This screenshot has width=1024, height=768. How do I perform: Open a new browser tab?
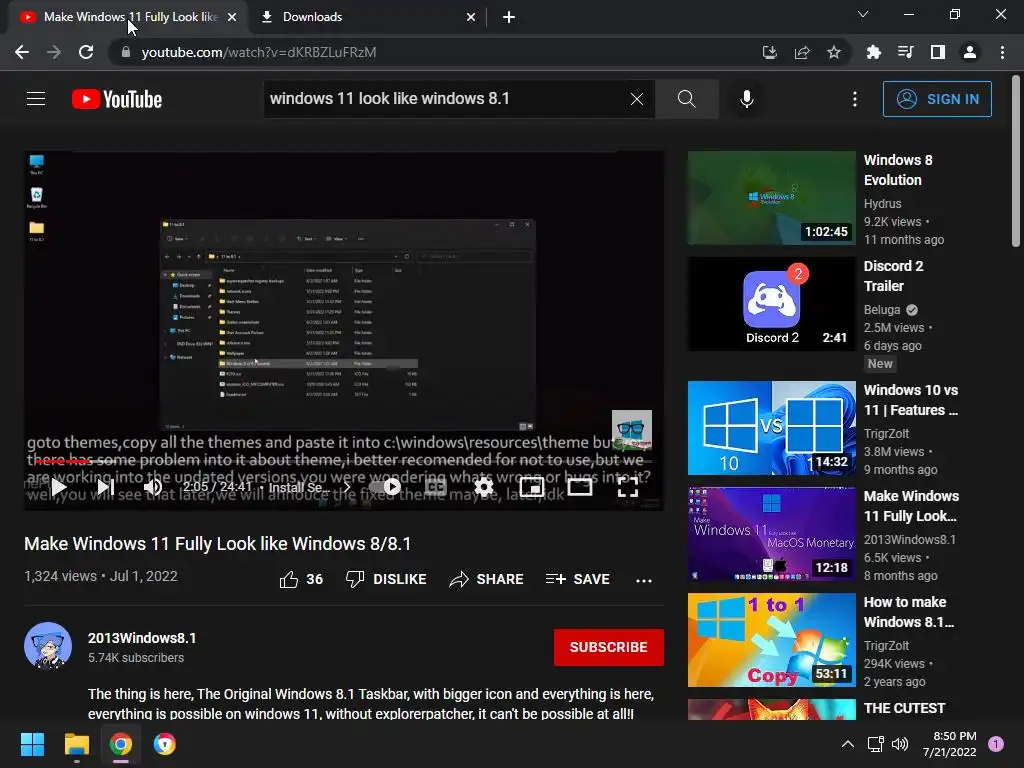509,17
